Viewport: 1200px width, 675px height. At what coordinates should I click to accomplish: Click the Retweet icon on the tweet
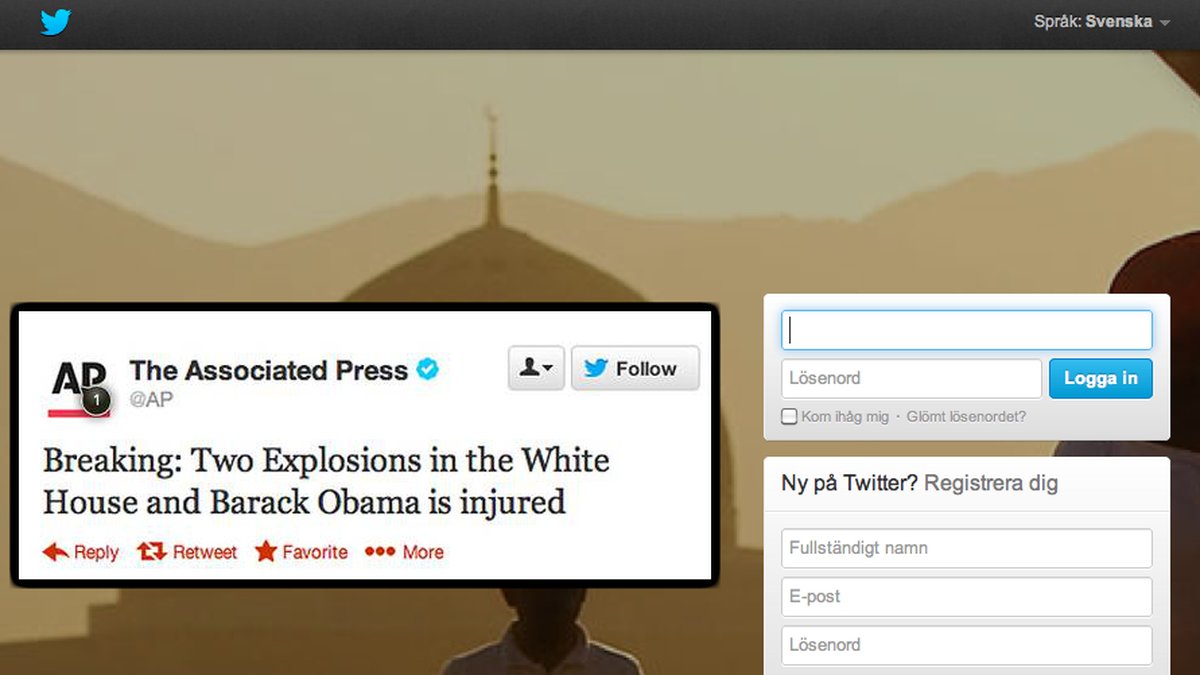point(152,552)
